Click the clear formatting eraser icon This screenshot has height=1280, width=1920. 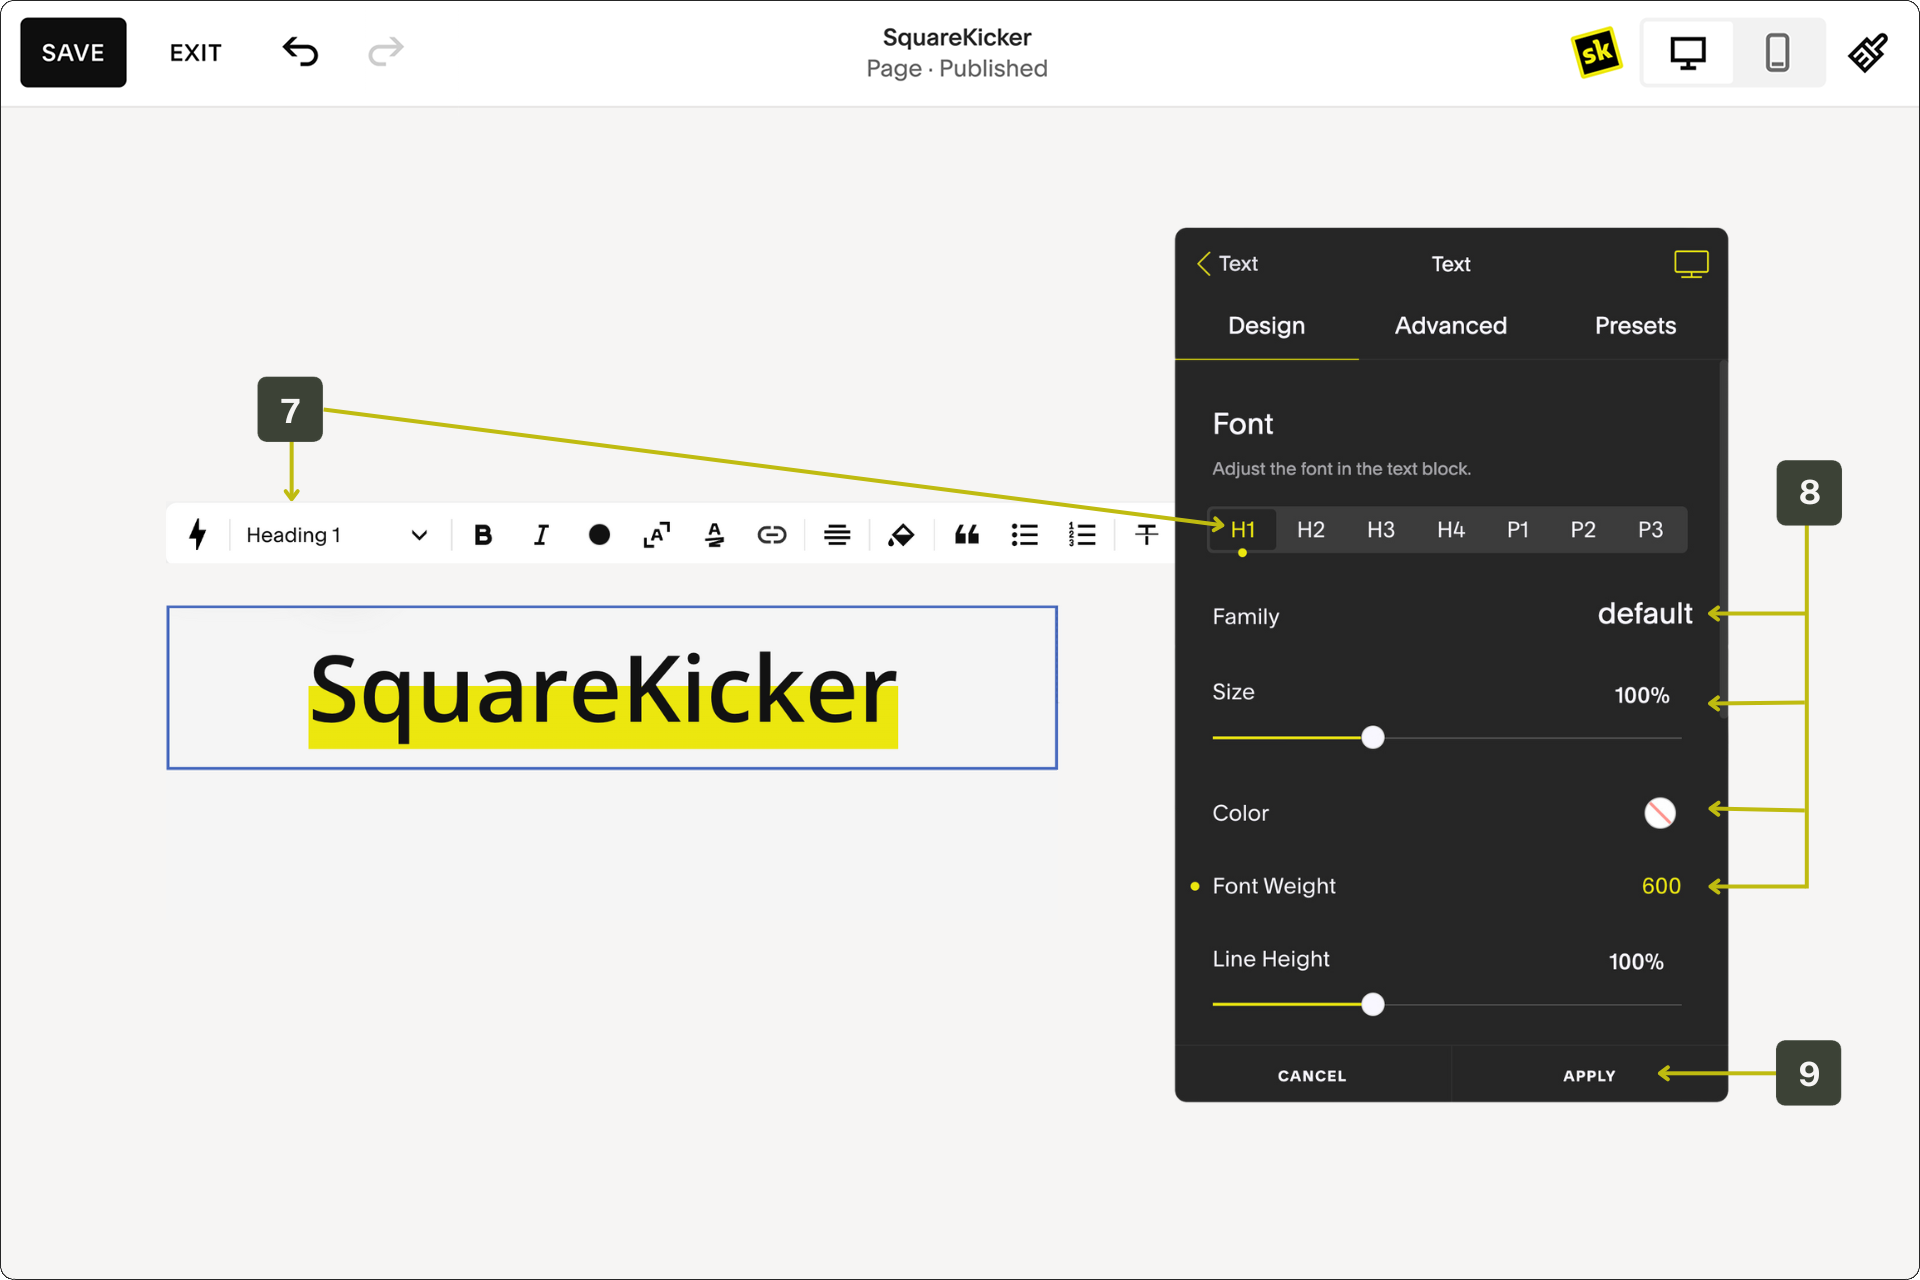[901, 535]
